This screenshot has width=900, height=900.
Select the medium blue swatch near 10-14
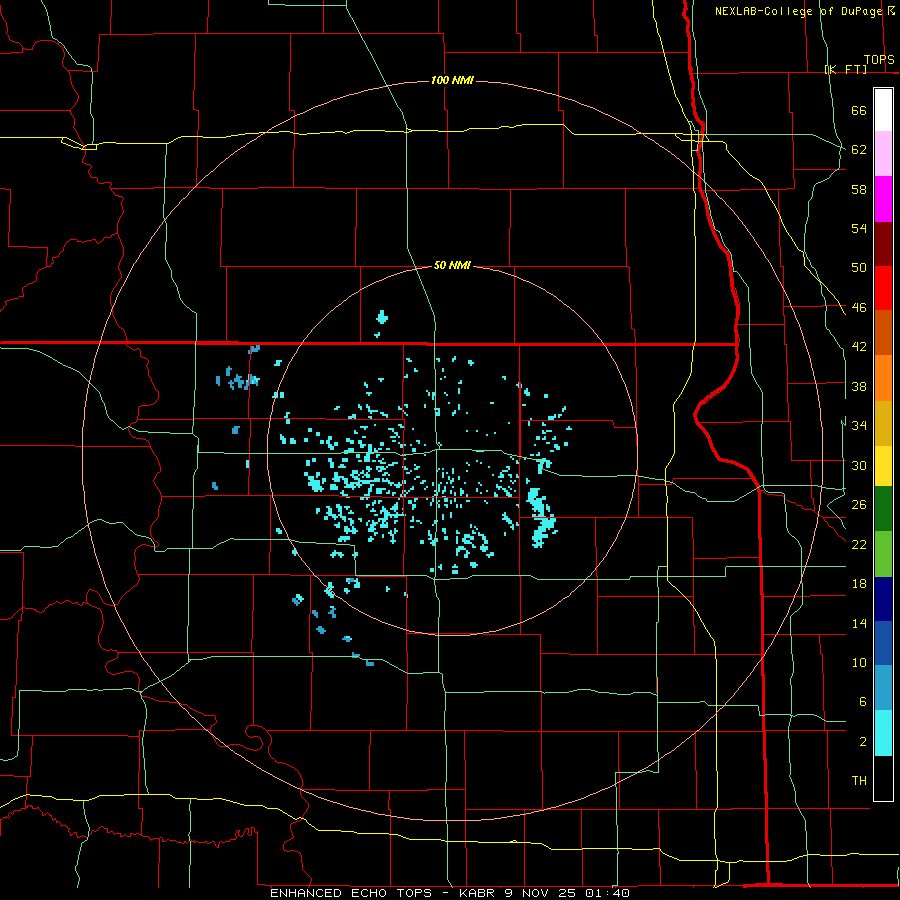pos(883,643)
